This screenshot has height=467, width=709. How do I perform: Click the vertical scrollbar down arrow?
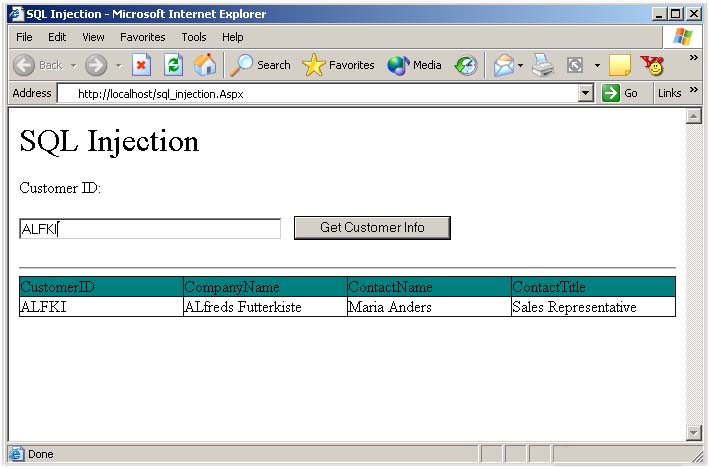click(694, 433)
